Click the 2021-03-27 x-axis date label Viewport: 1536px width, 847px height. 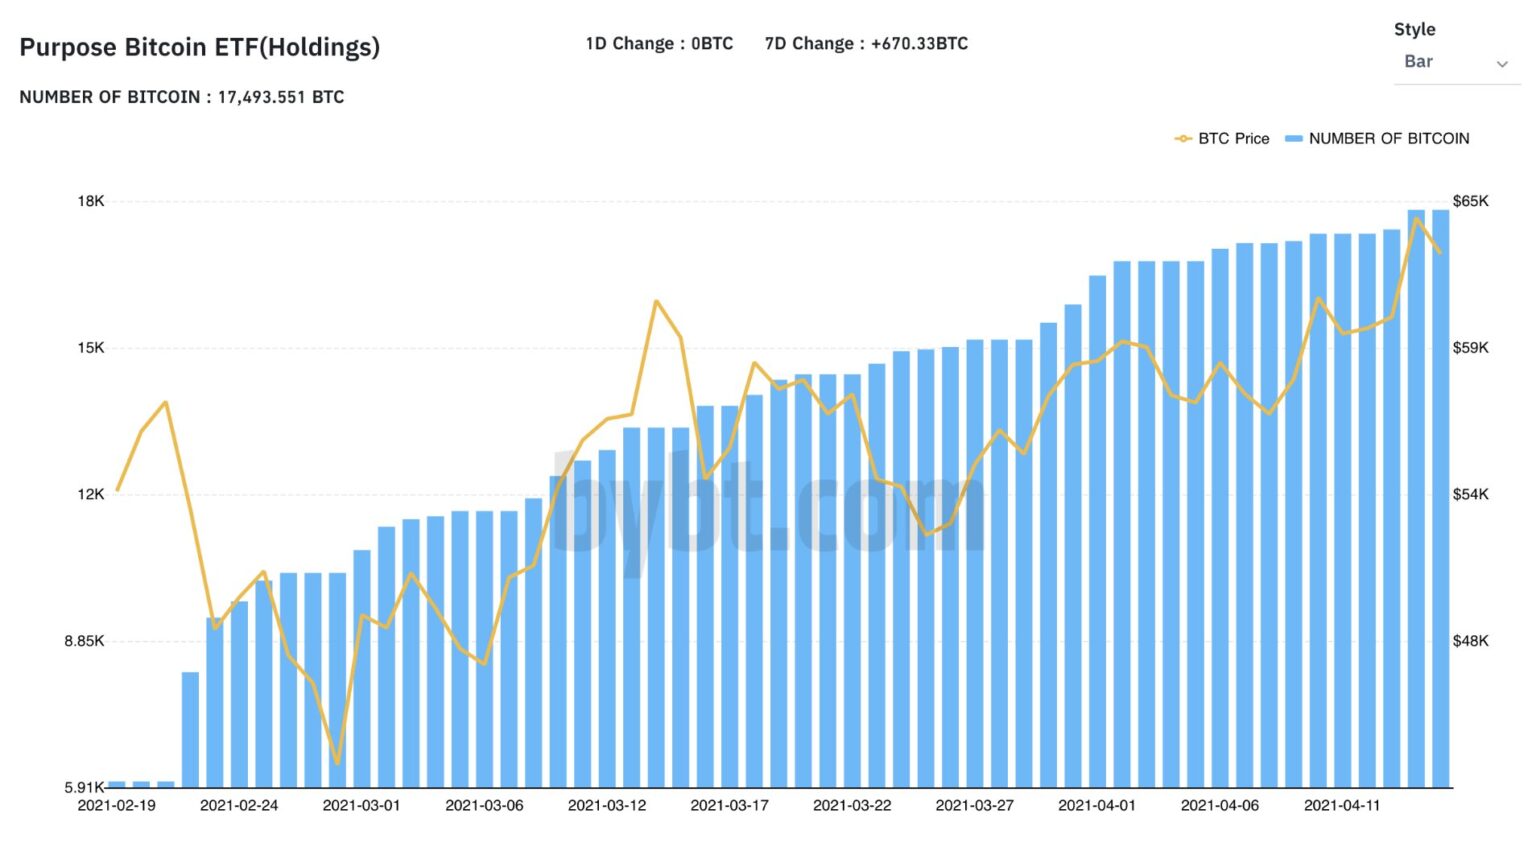(x=974, y=805)
